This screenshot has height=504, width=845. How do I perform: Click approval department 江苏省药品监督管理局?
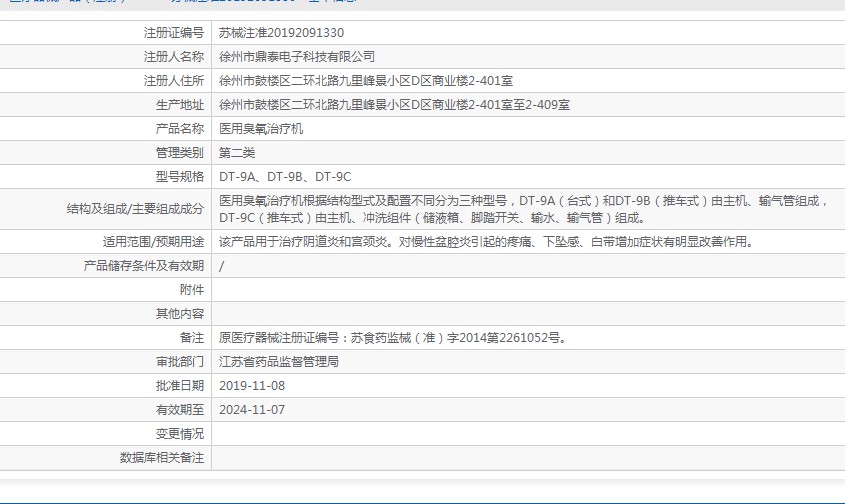(x=279, y=362)
